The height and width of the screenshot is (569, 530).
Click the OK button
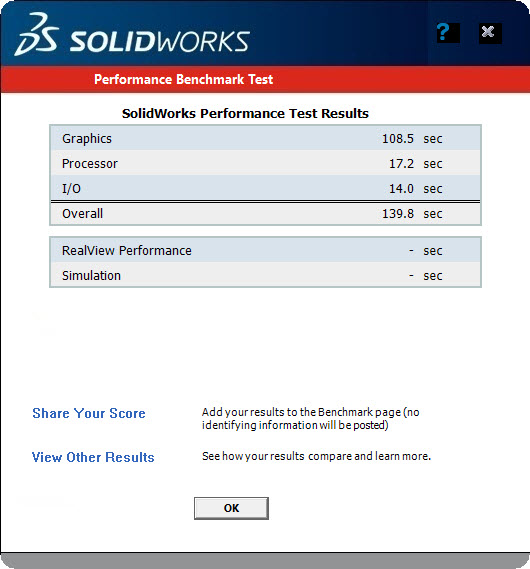click(x=231, y=508)
